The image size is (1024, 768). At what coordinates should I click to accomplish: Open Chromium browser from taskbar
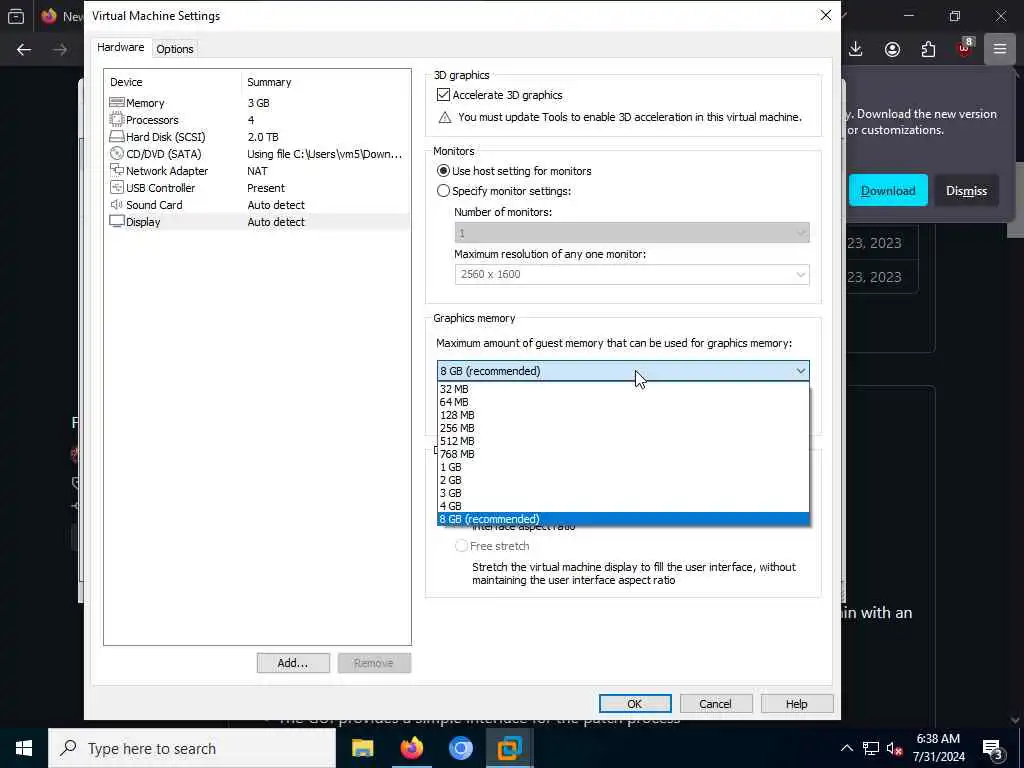point(460,748)
